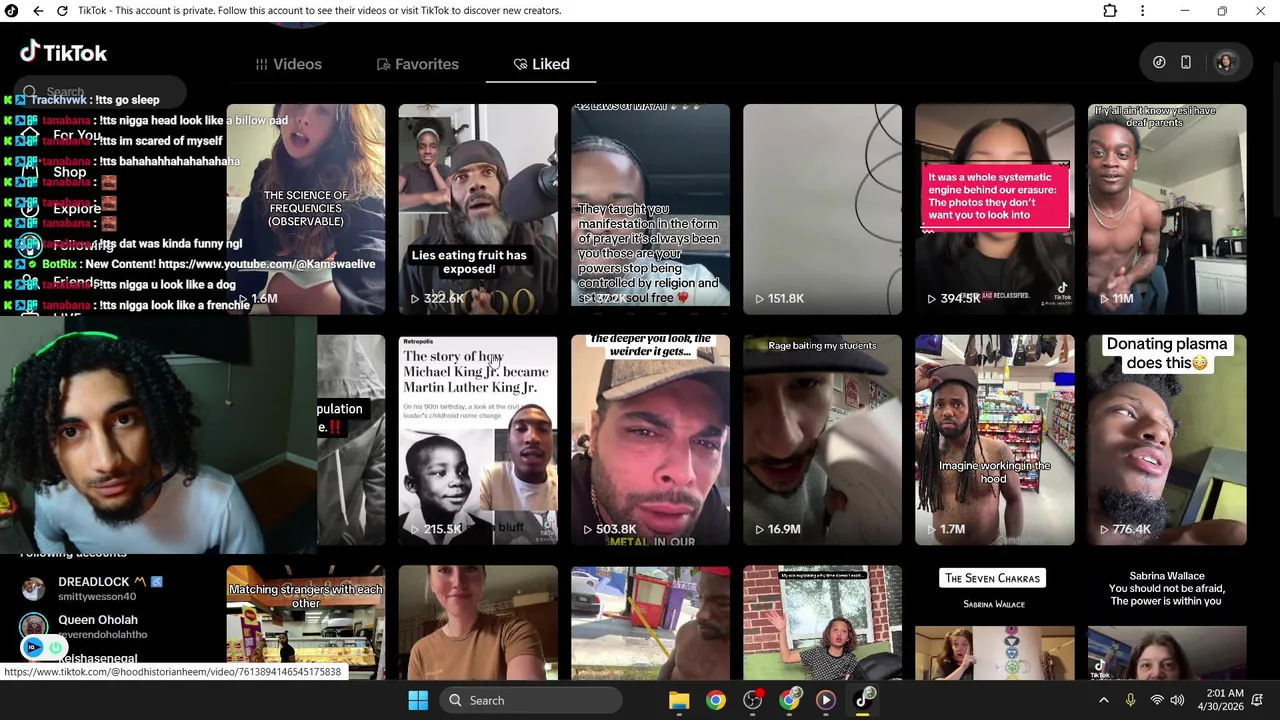Click the microphone tray icon

click(x=1130, y=700)
